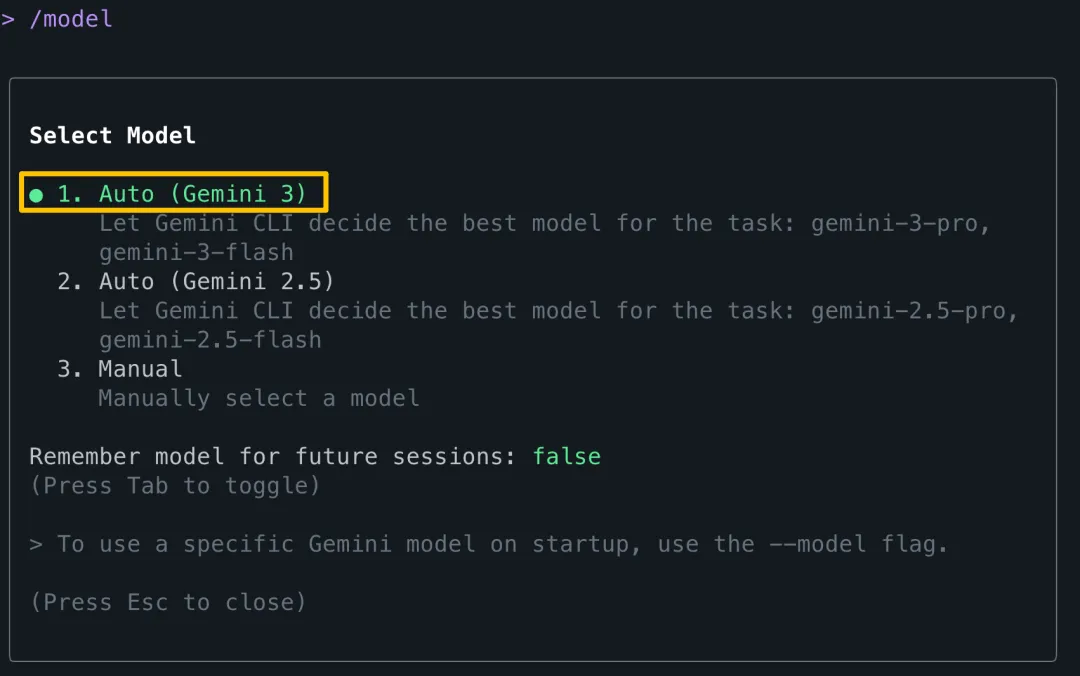Click the ">" marker before the startup tip
The width and height of the screenshot is (1080, 676).
(x=36, y=545)
